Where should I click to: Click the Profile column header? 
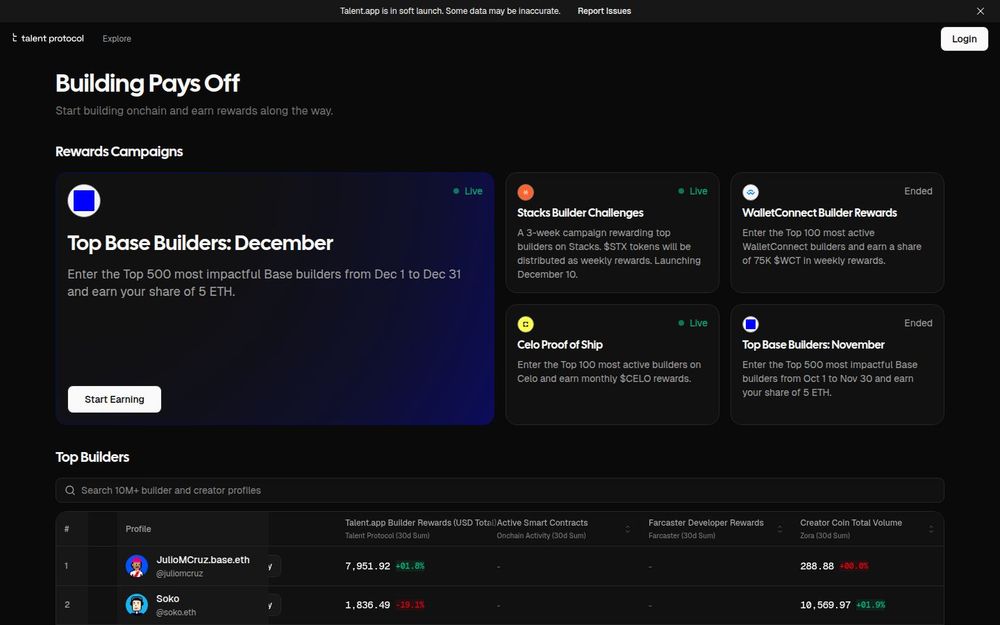138,529
